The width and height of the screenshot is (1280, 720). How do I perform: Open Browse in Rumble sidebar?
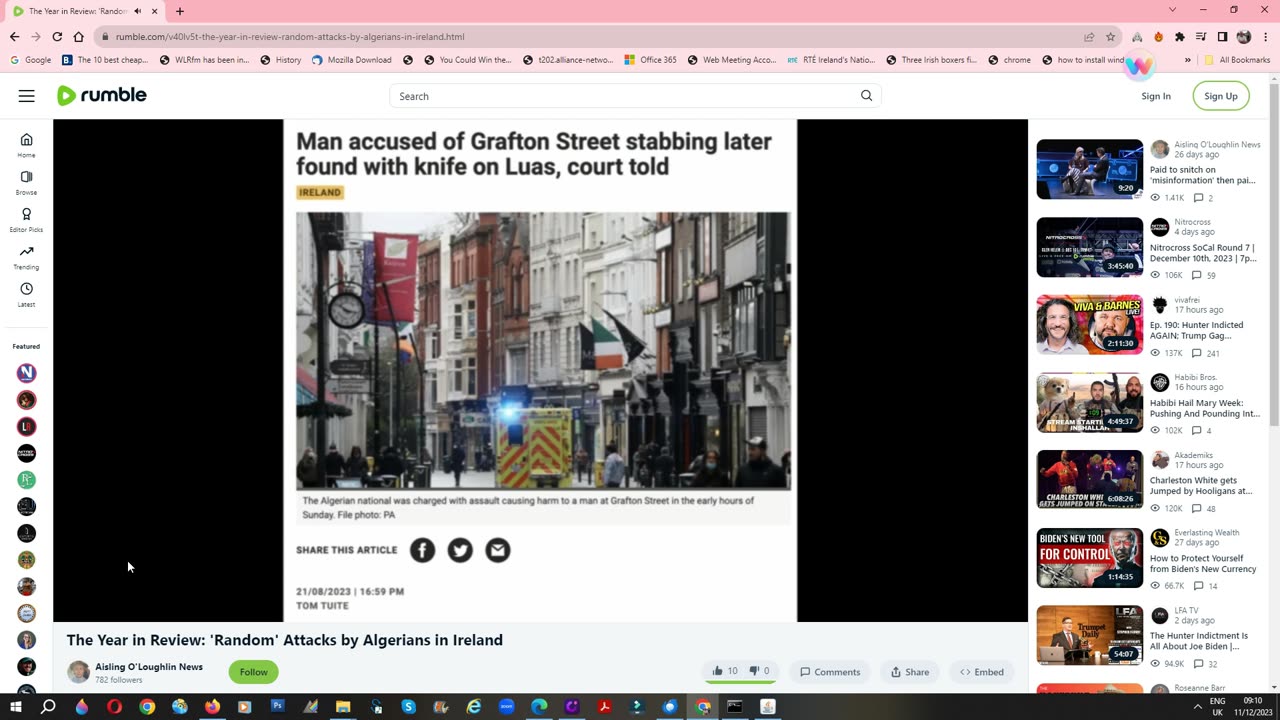(x=26, y=182)
